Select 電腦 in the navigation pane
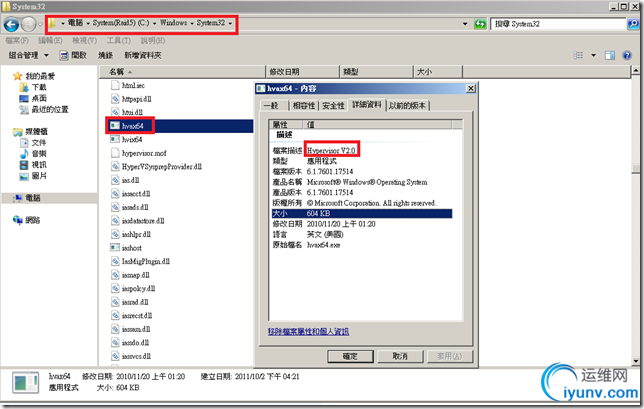 [27, 198]
